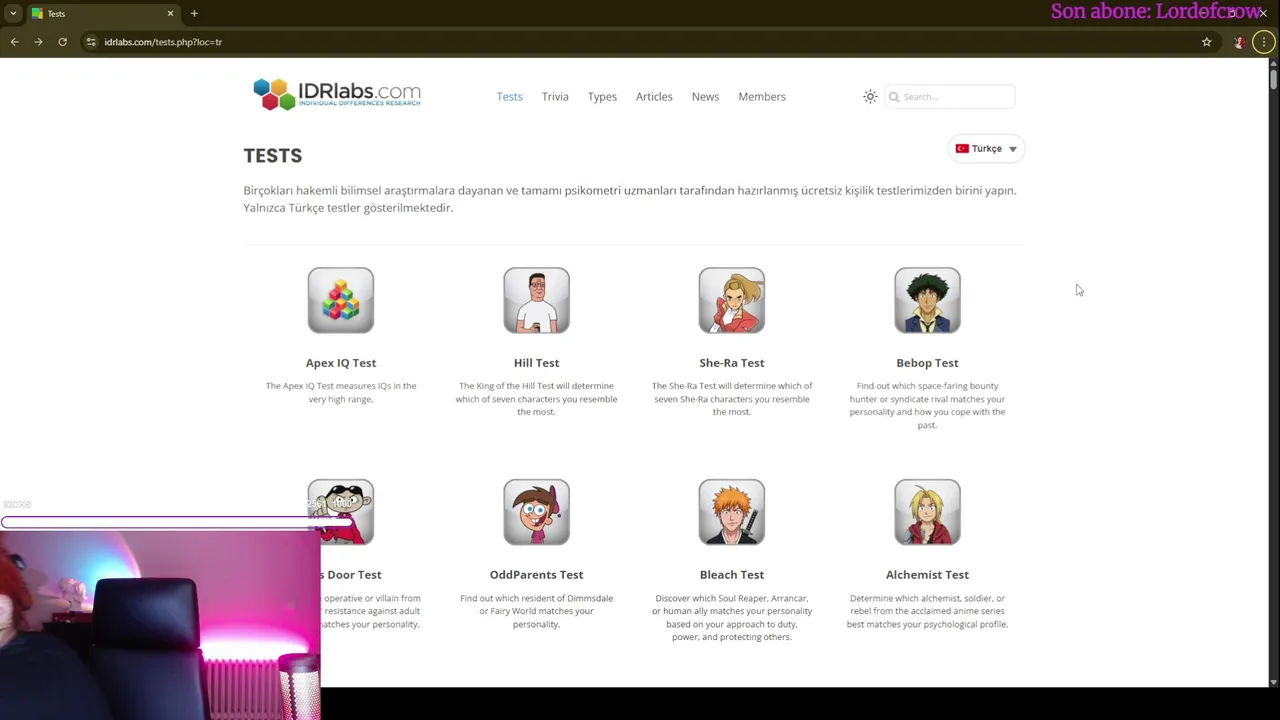Click the page scrollbar down arrow
The image size is (1280, 720).
pos(1273,682)
